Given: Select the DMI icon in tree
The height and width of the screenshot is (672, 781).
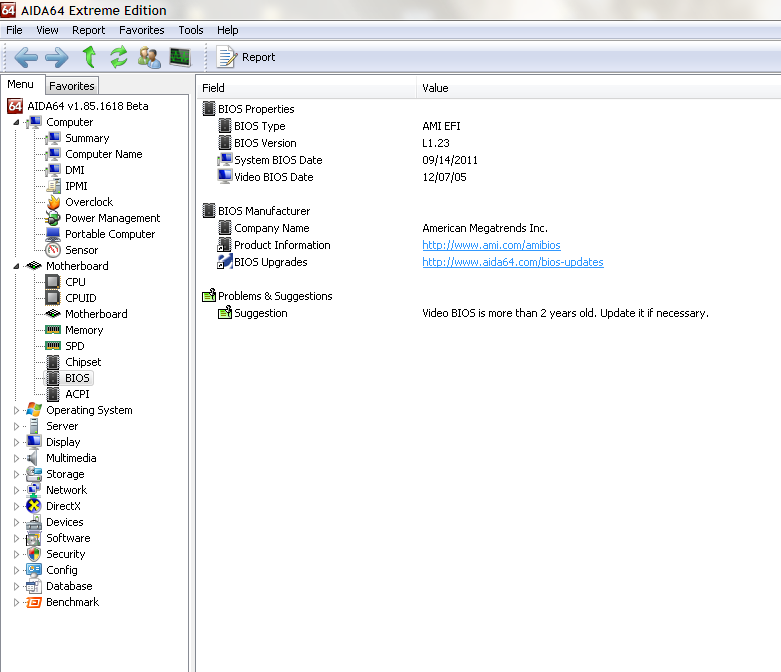Looking at the screenshot, I should tap(53, 170).
